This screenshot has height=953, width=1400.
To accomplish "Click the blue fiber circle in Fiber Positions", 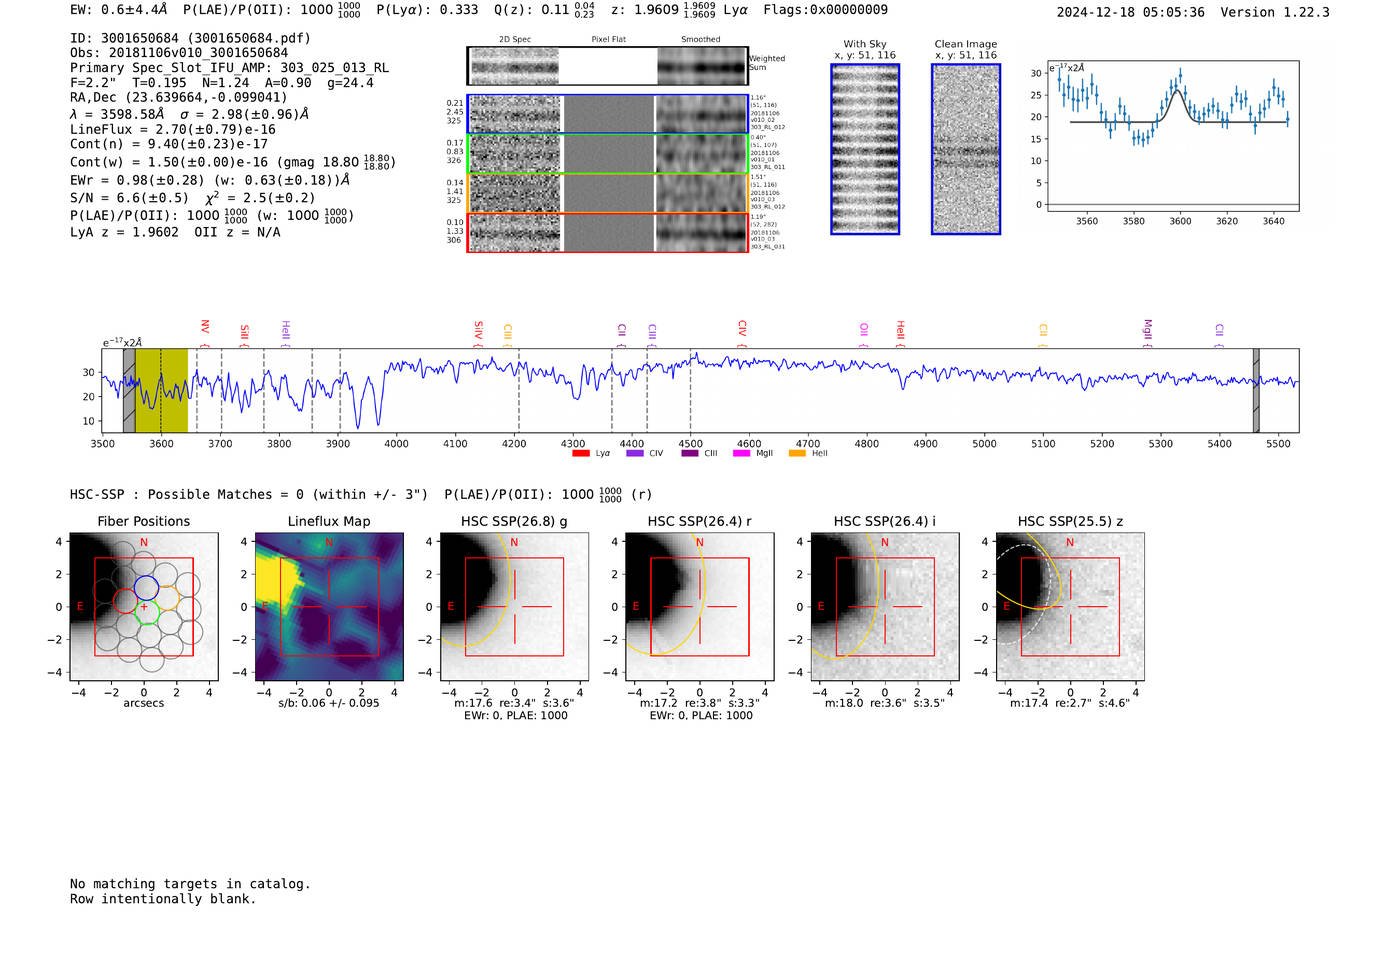I will click(146, 588).
